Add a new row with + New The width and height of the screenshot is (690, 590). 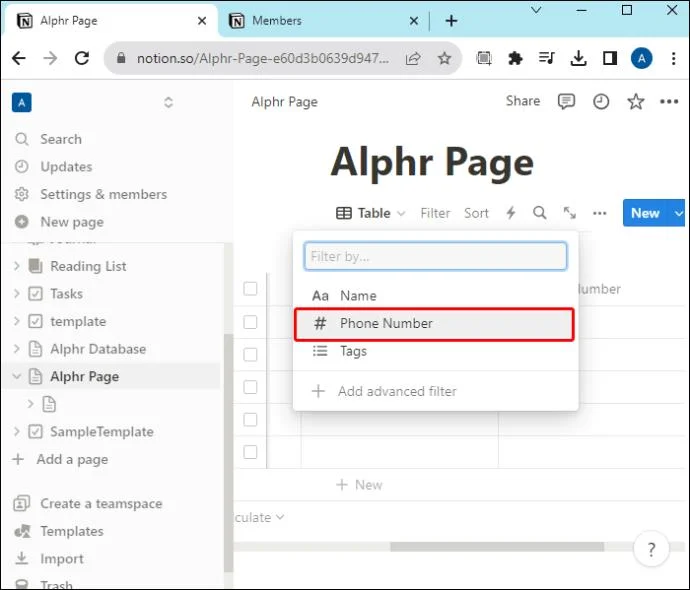[359, 485]
